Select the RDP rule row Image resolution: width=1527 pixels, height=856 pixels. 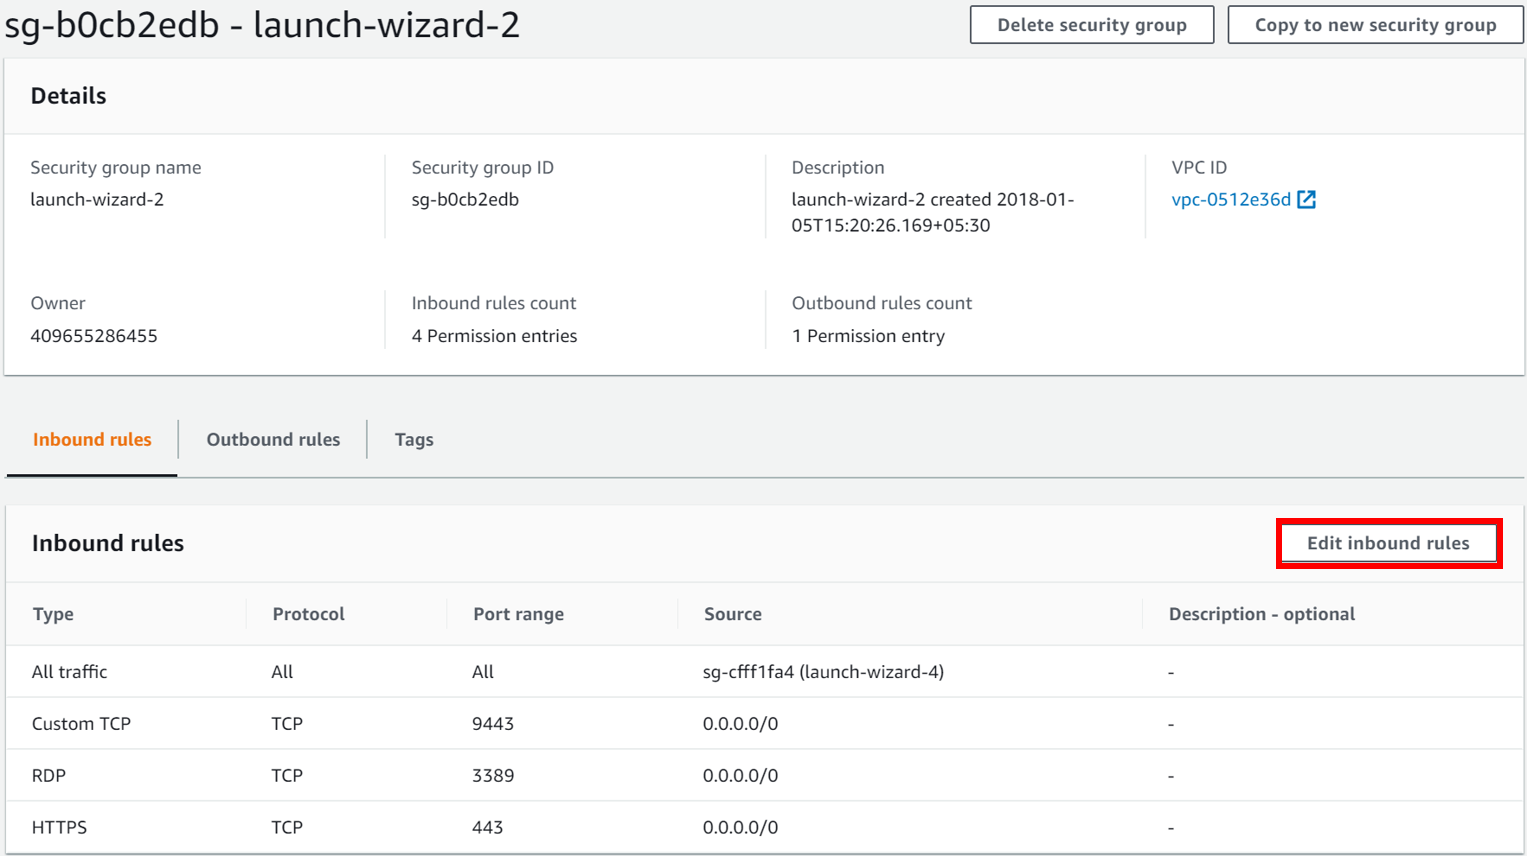click(46, 775)
